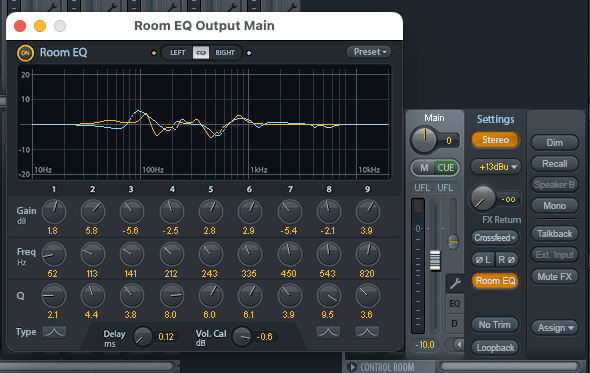Click the band 8 filter type icon
Screen dimensions: 590x373
[328, 332]
